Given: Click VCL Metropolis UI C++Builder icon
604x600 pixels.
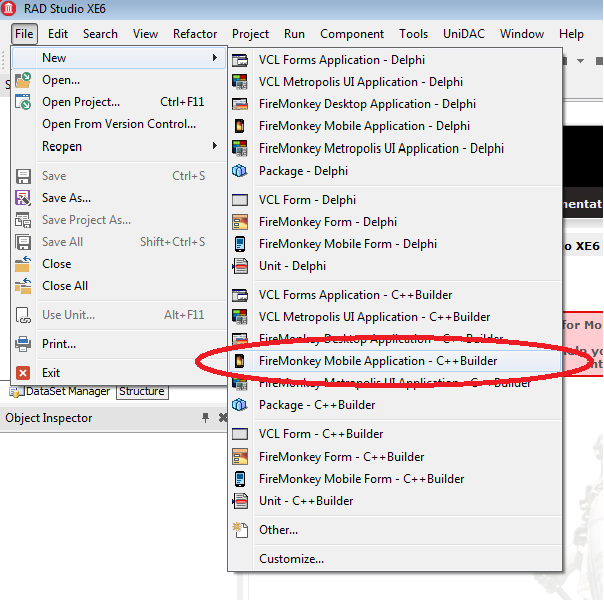Looking at the screenshot, I should click(x=240, y=317).
